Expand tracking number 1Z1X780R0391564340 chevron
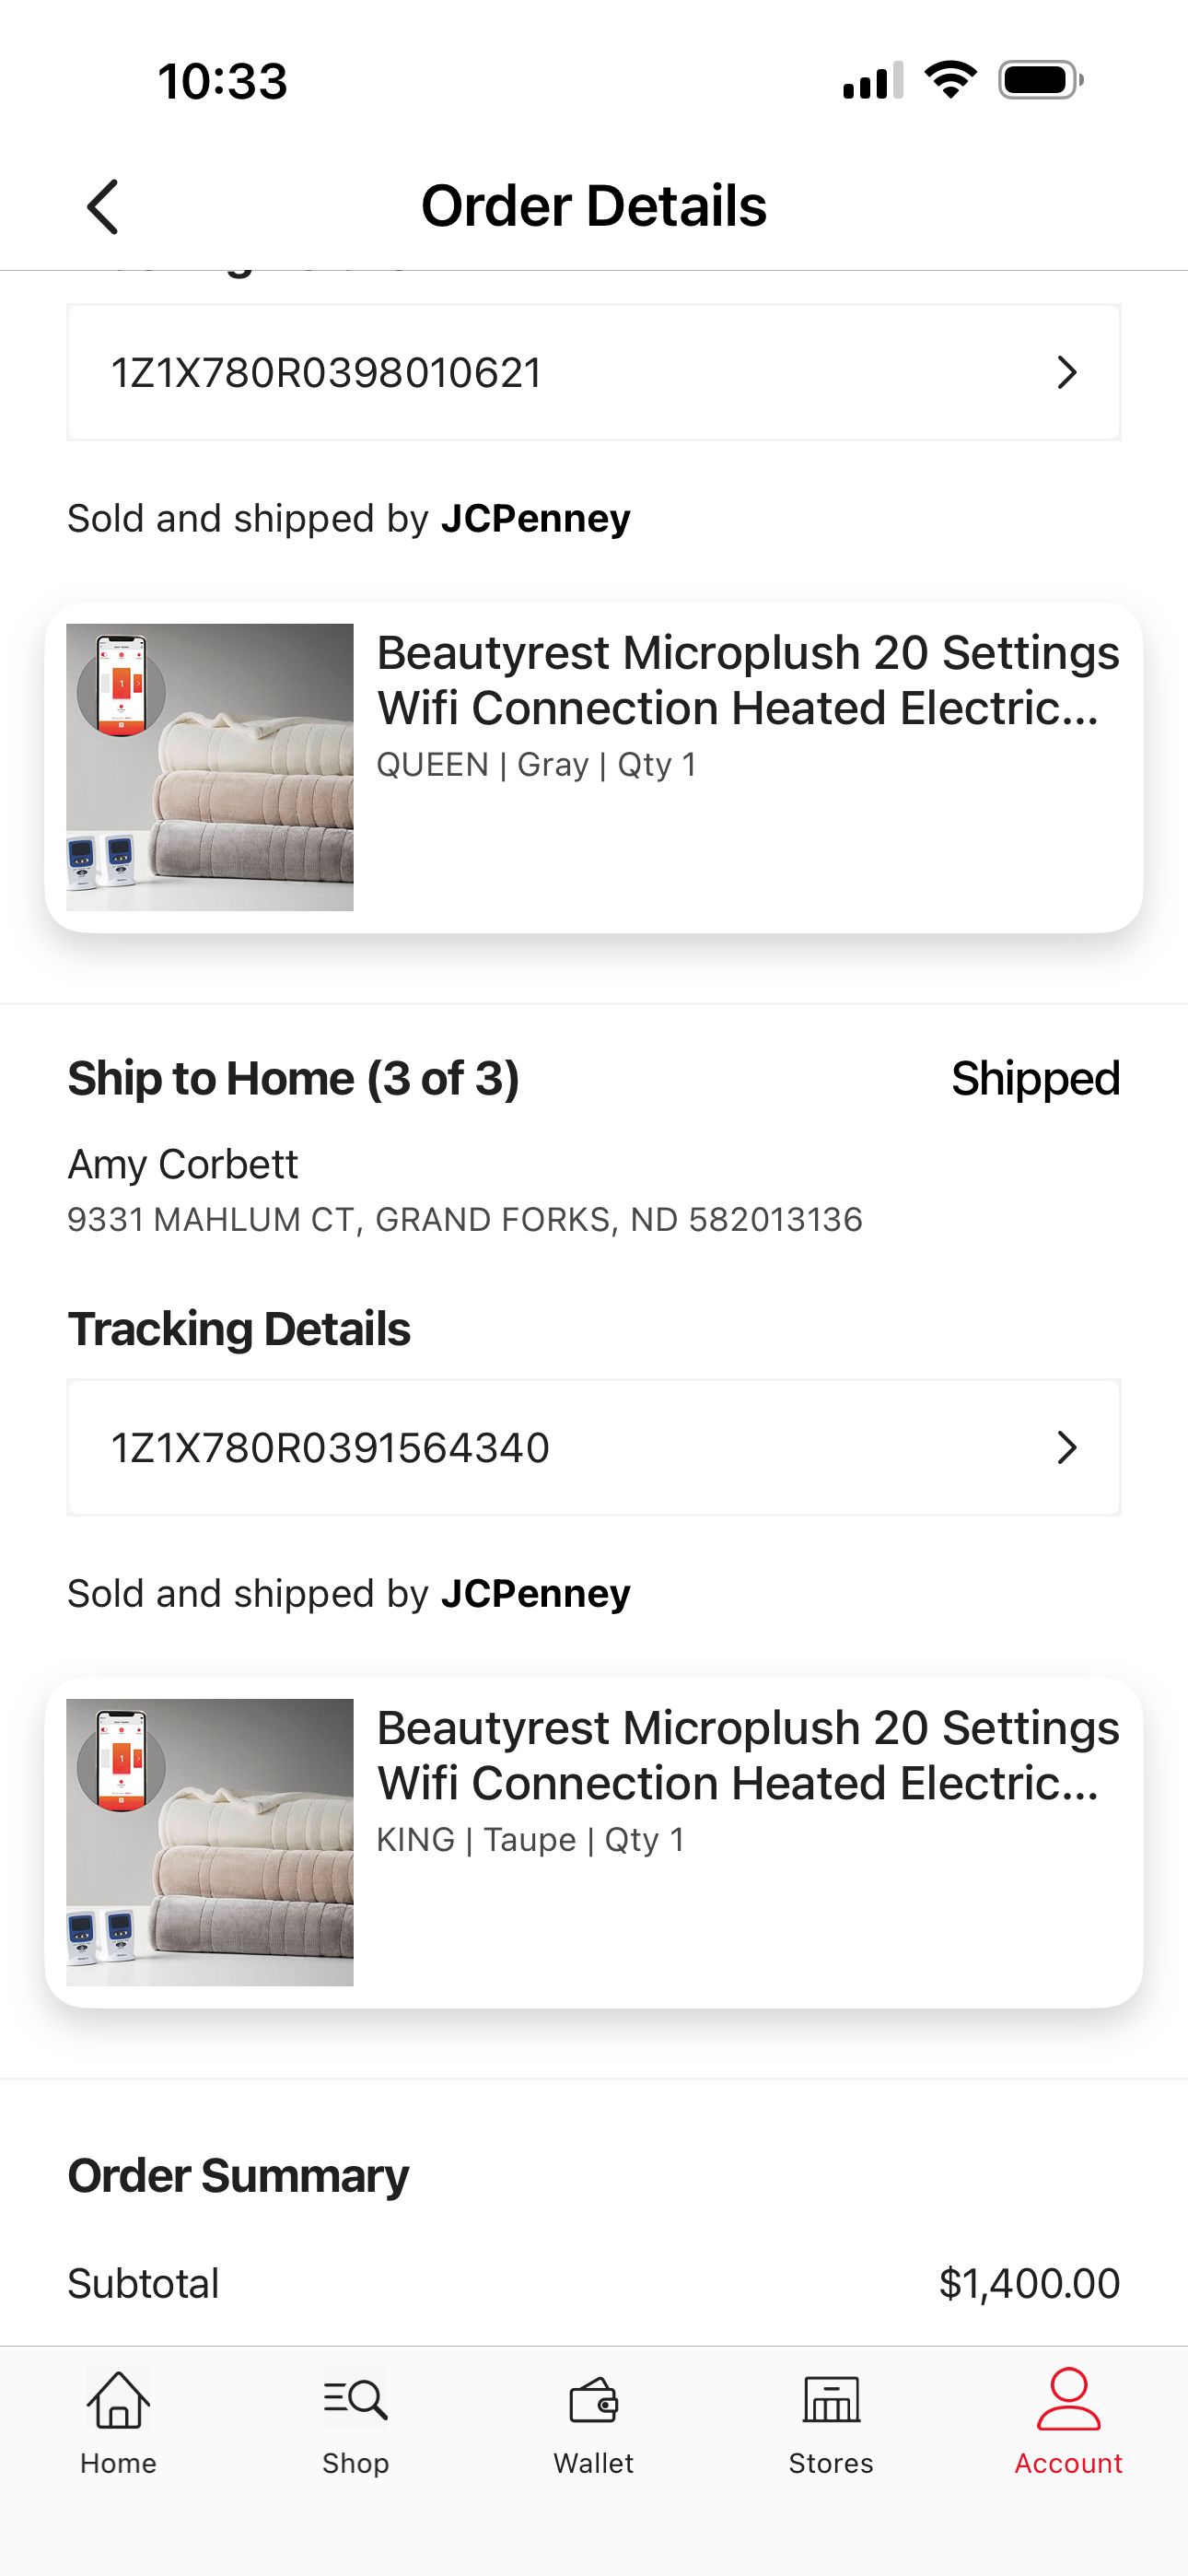Viewport: 1188px width, 2576px height. 1067,1448
